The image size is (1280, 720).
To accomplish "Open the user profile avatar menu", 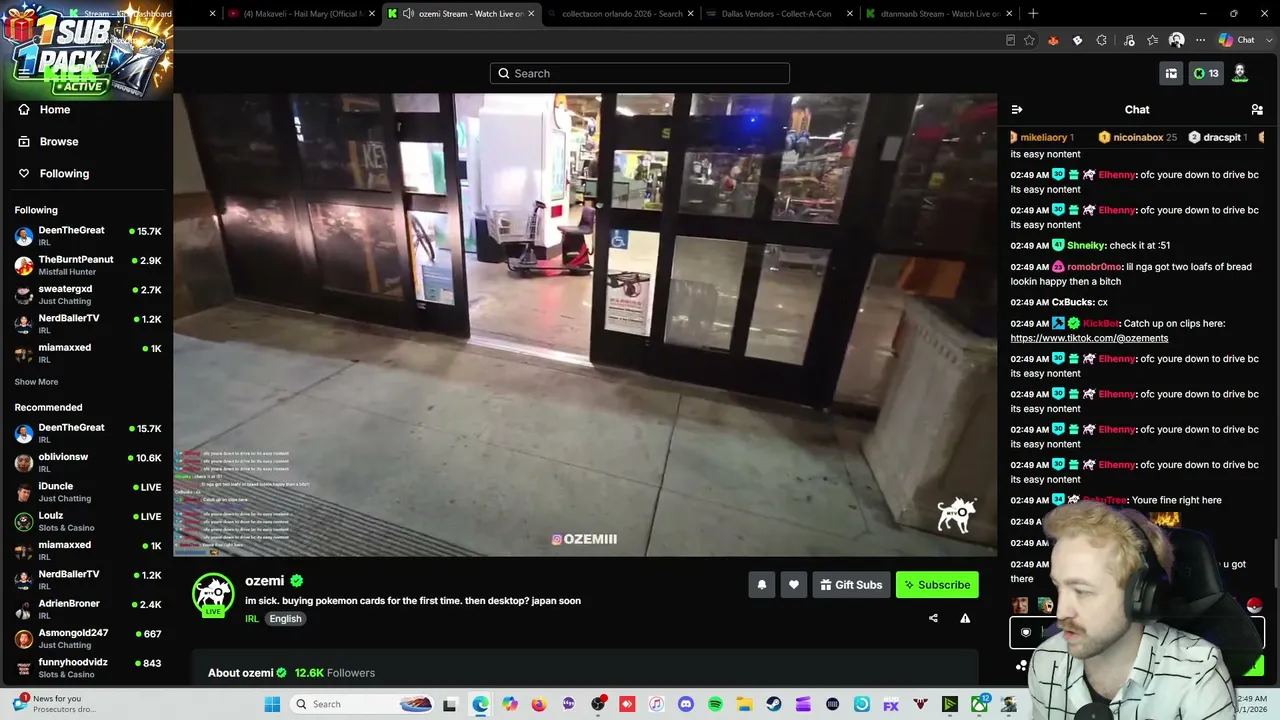I will click(1240, 73).
